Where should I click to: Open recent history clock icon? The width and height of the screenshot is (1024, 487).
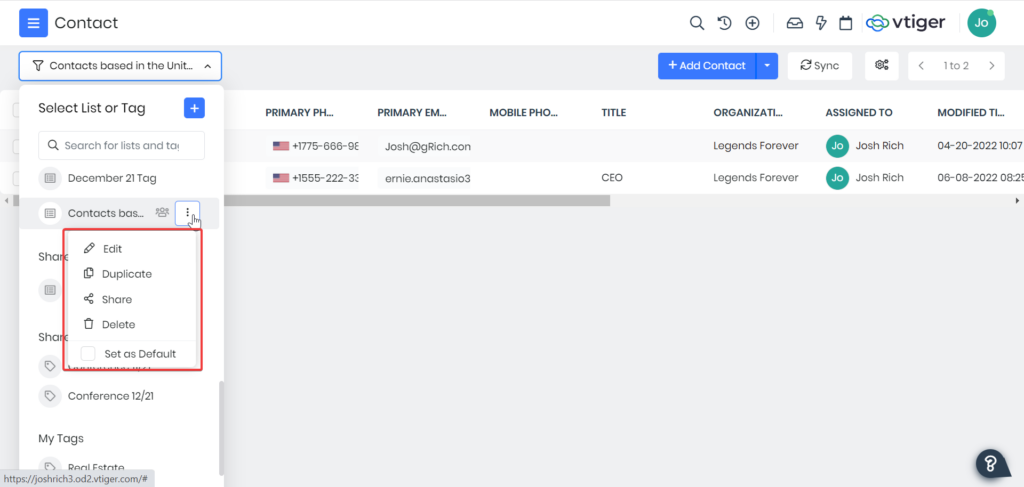click(x=725, y=23)
